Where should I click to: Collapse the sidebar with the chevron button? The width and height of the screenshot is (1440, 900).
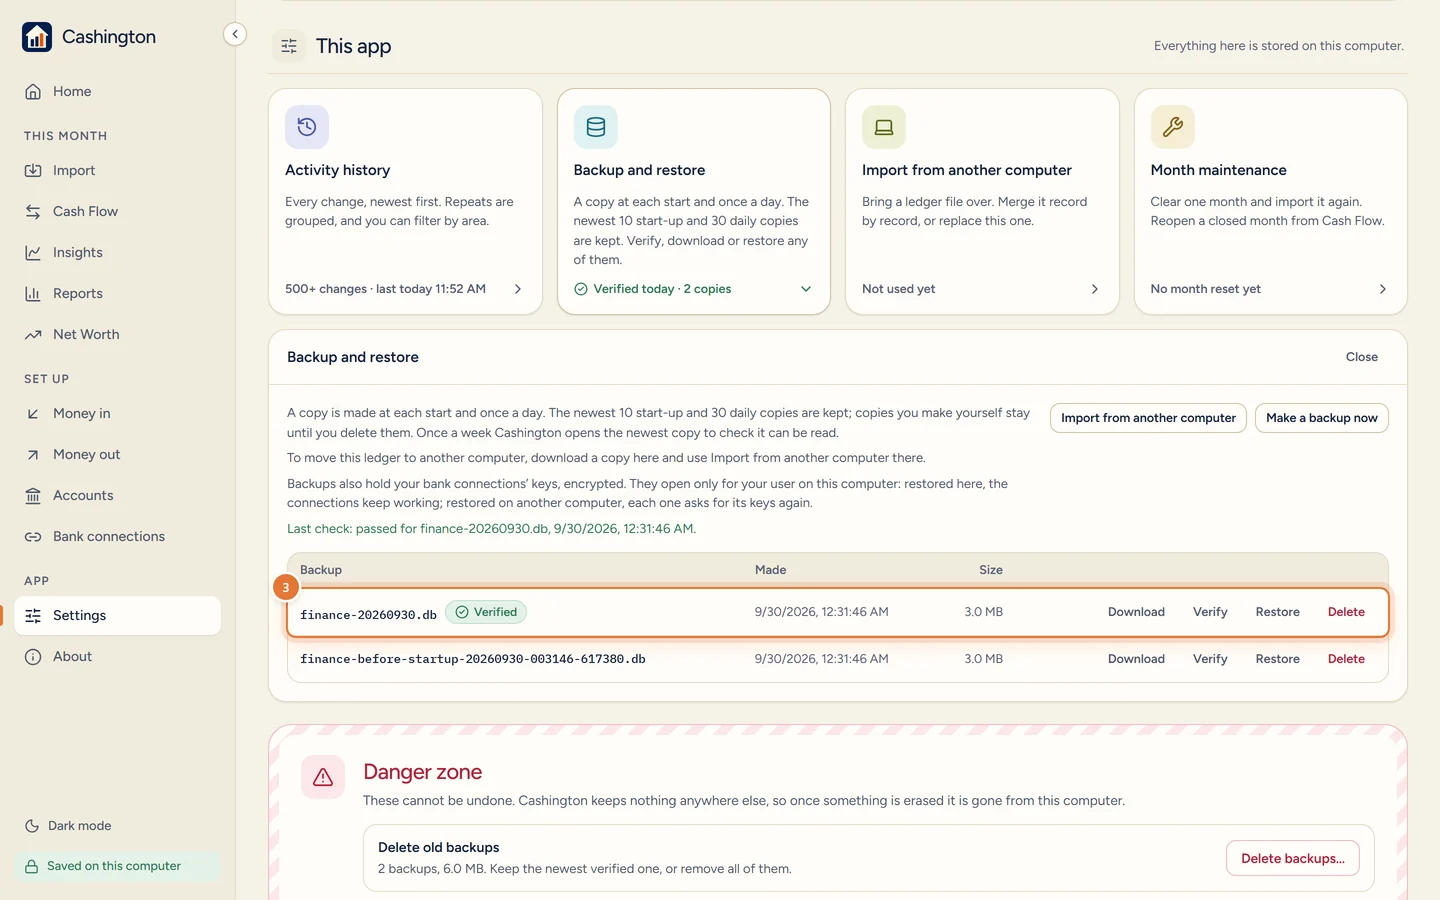[235, 34]
